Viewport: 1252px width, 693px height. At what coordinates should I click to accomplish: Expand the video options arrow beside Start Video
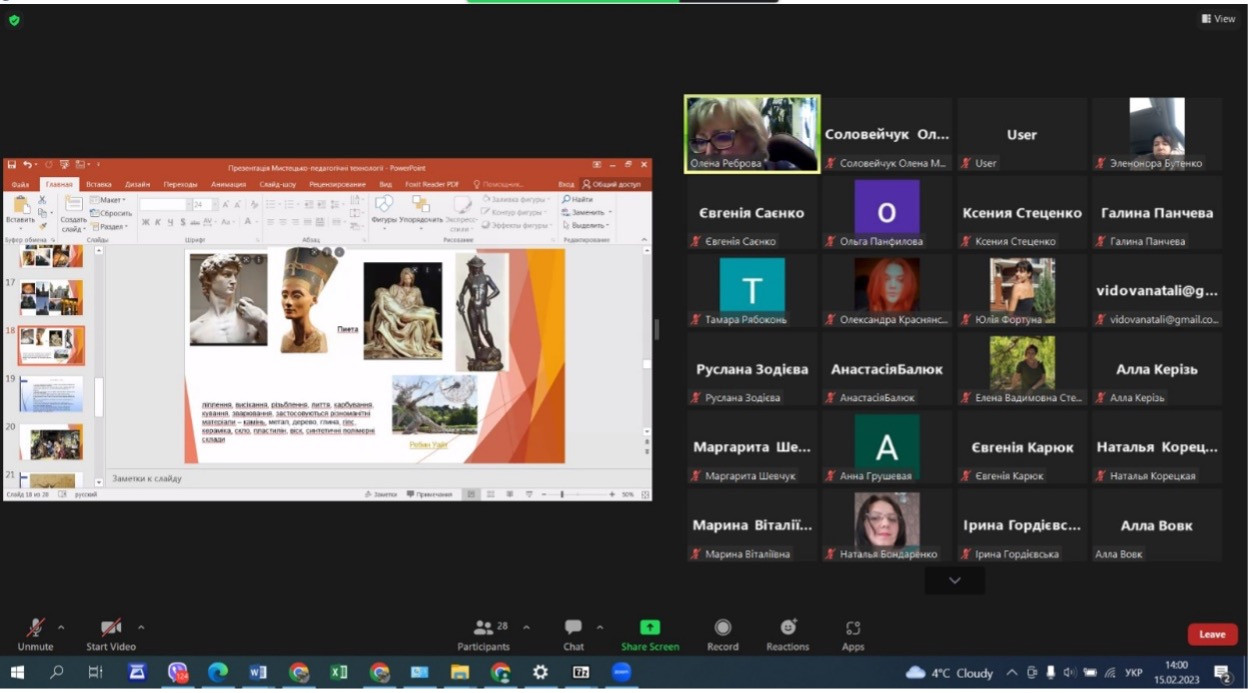pyautogui.click(x=141, y=628)
